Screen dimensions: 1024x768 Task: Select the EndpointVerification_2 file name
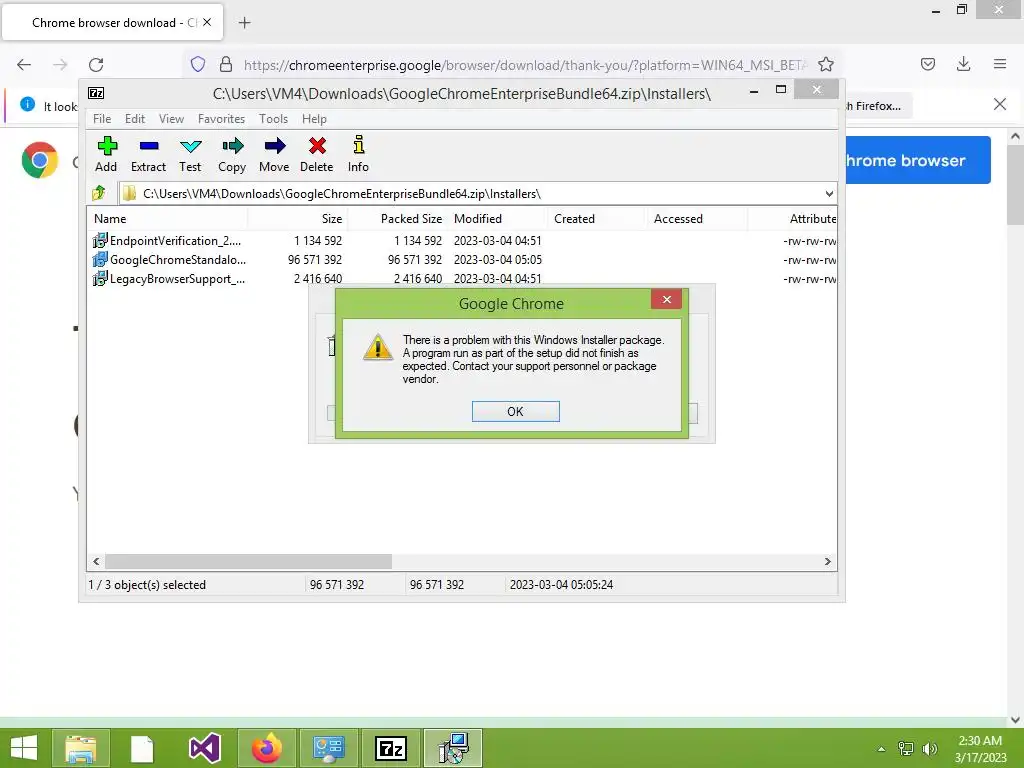coord(175,240)
